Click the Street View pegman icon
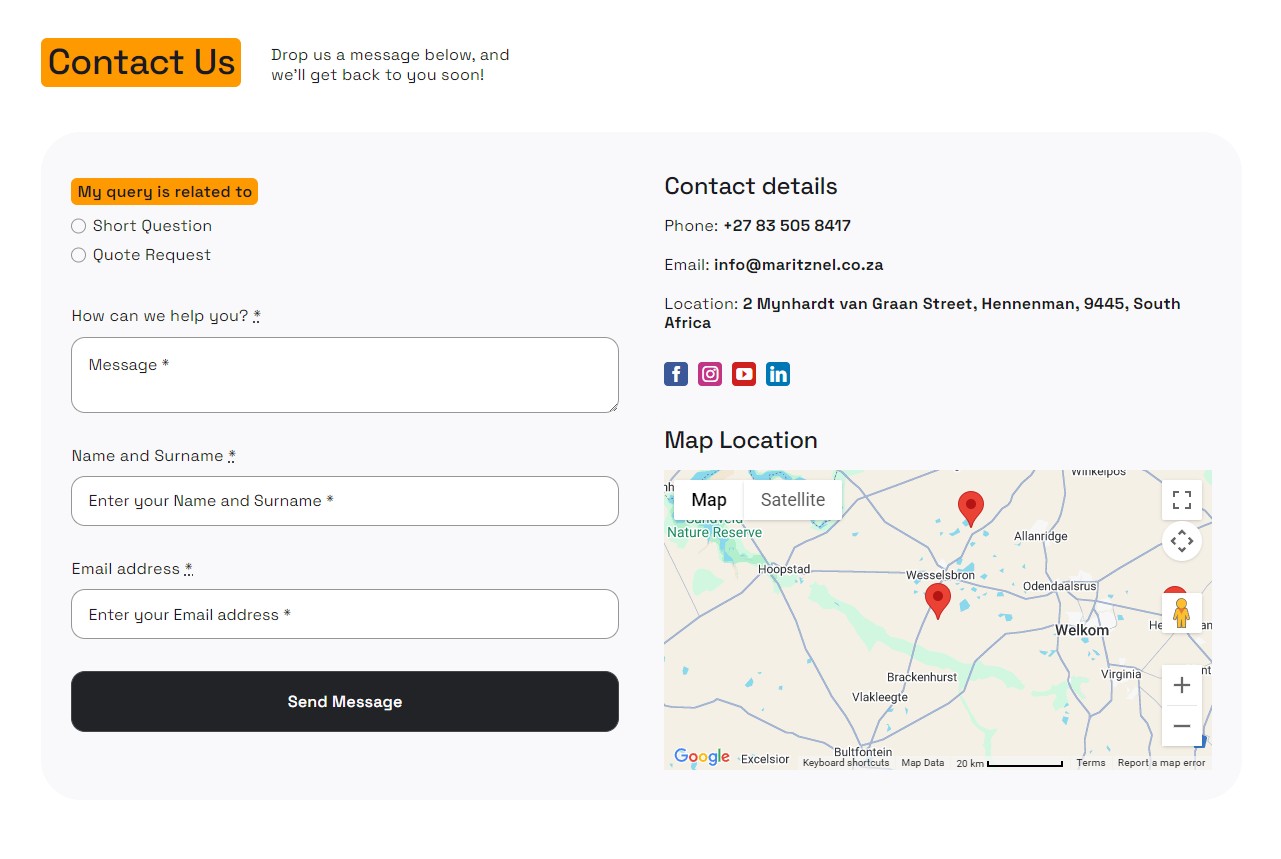Viewport: 1281px width, 859px height. click(x=1181, y=612)
